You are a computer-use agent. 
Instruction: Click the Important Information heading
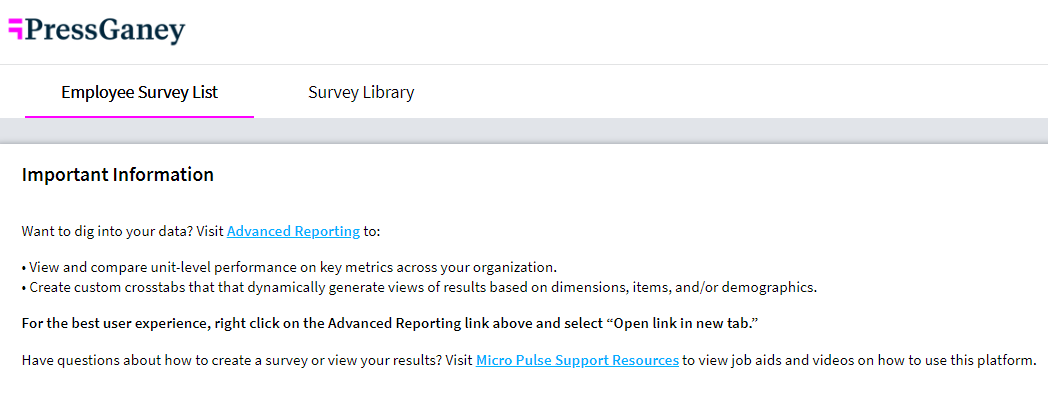click(x=118, y=175)
